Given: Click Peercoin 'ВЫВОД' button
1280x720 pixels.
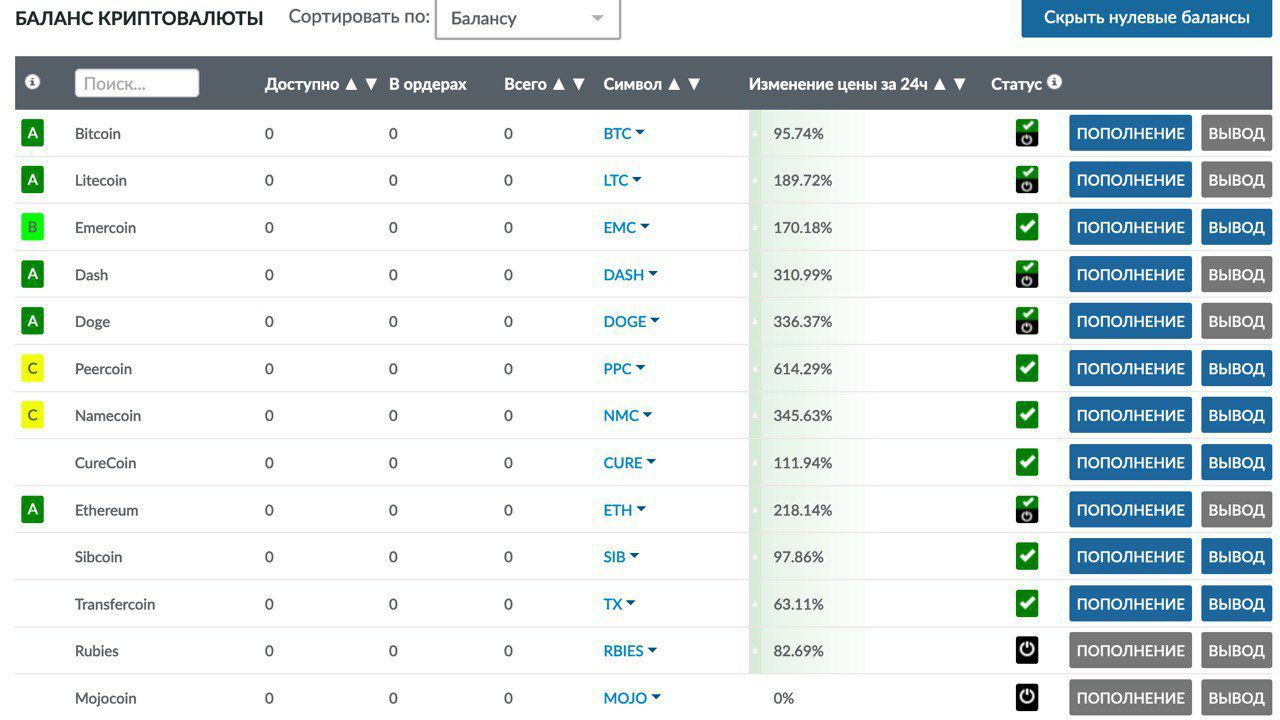Looking at the screenshot, I should coord(1236,368).
